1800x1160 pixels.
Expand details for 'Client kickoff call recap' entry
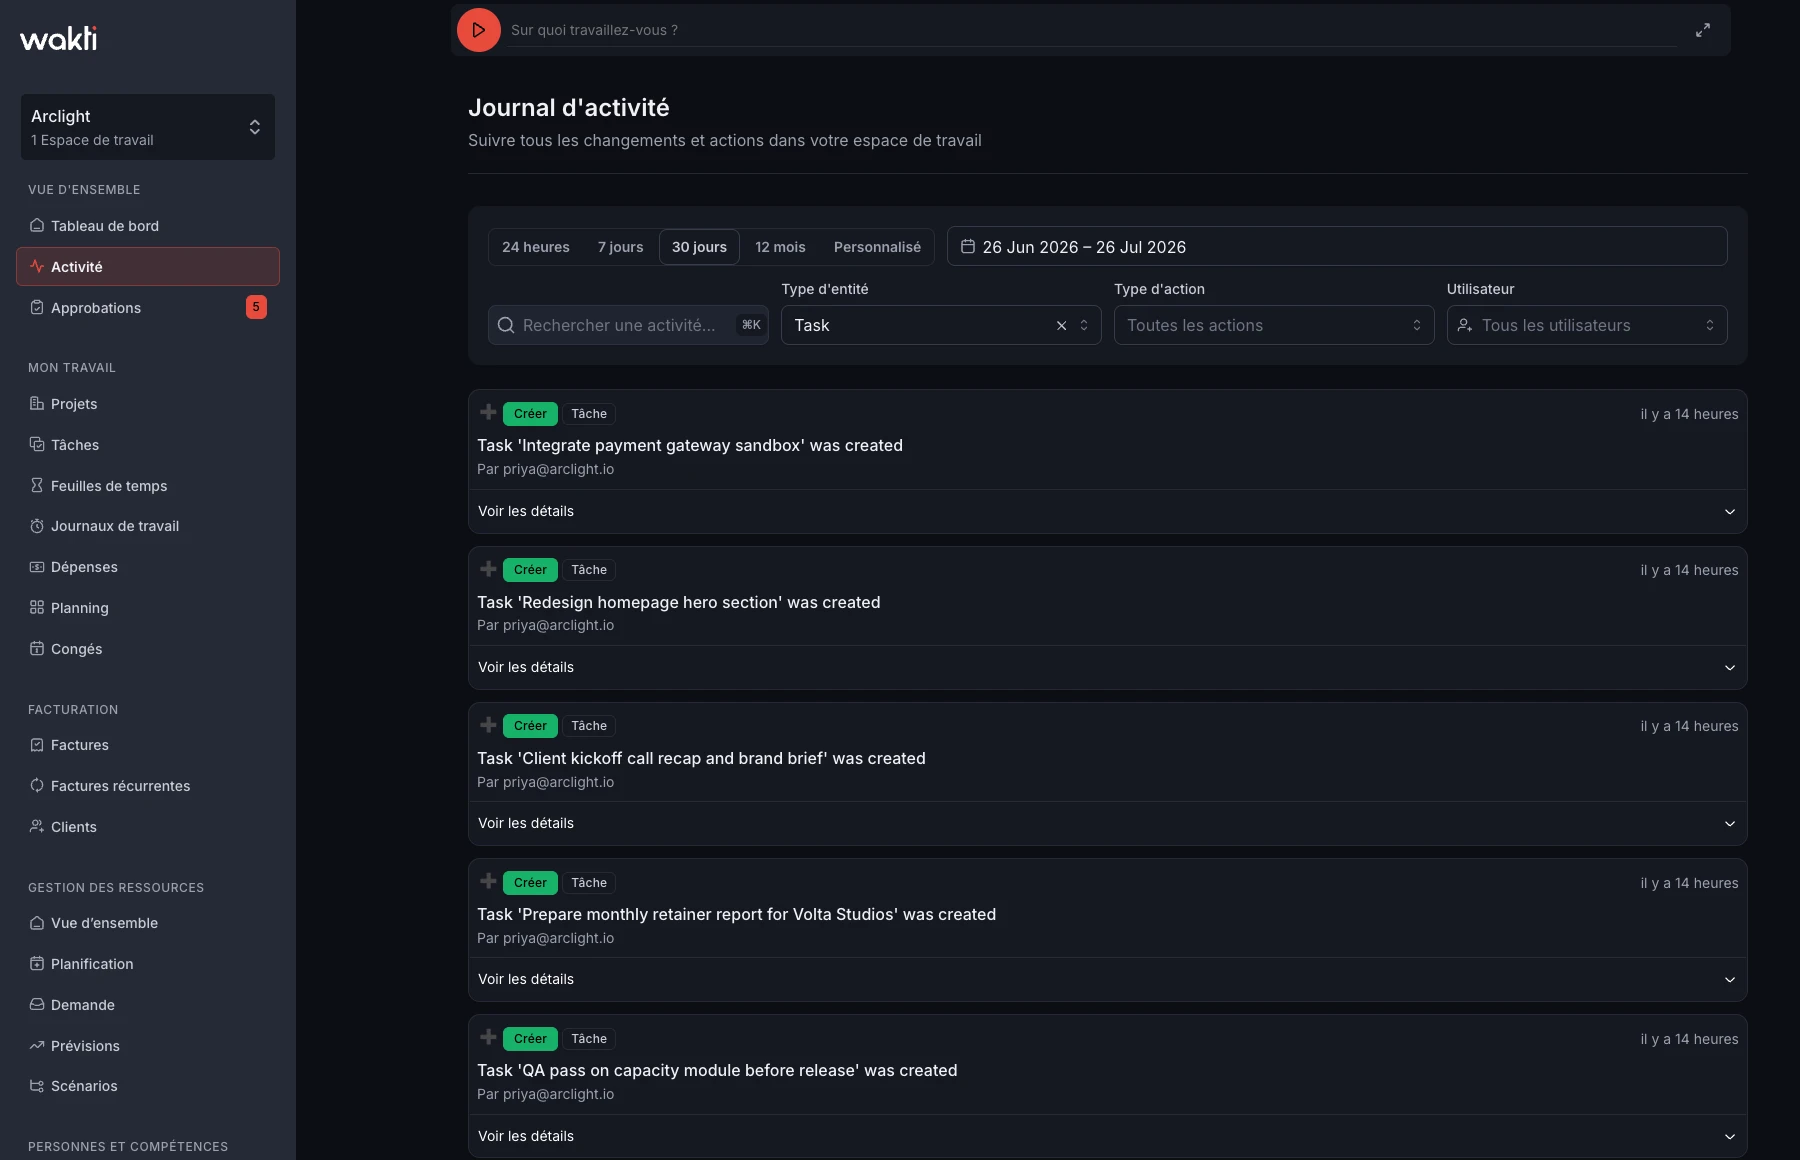tap(1108, 823)
